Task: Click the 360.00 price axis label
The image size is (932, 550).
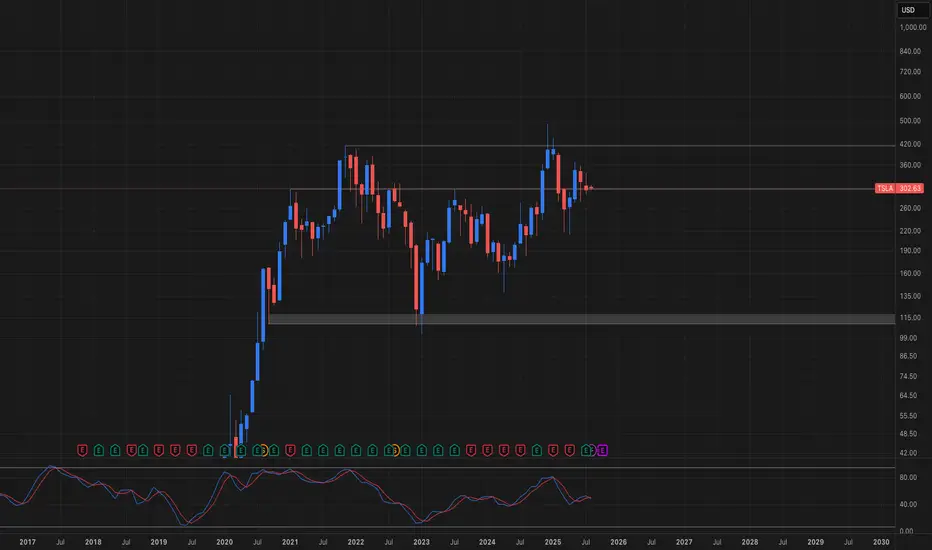Action: coord(910,165)
